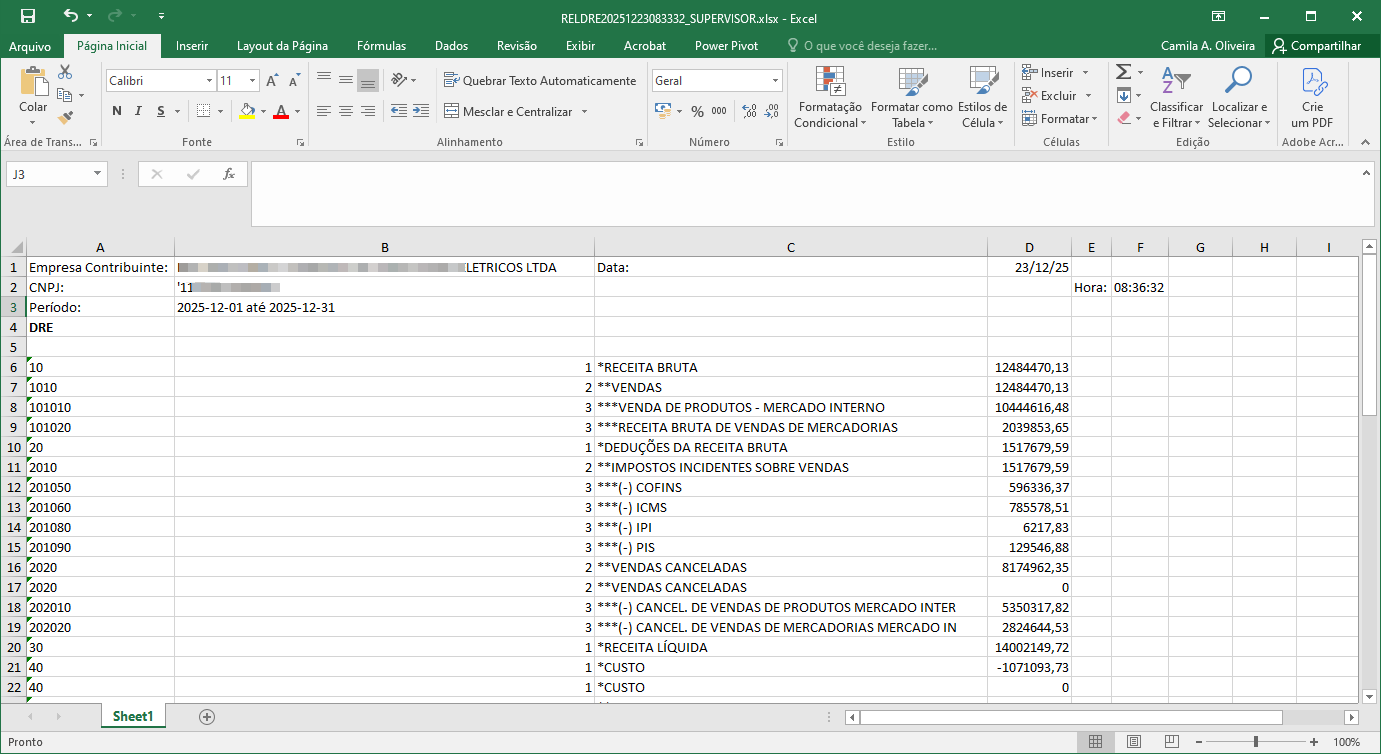Select cell containing RECEITA LÍQUIDA
1381x754 pixels.
(x=790, y=647)
